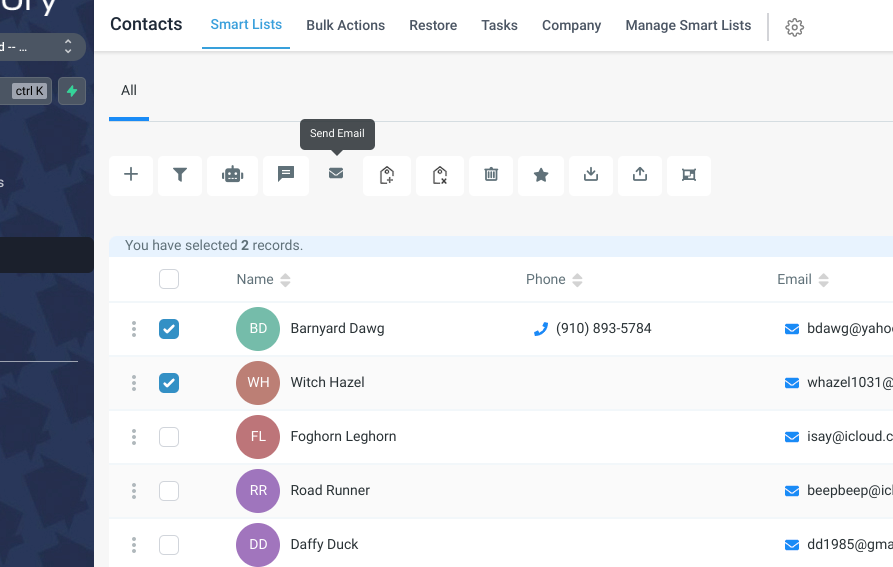Sort by Name column arrows
The image size is (893, 567).
285,280
